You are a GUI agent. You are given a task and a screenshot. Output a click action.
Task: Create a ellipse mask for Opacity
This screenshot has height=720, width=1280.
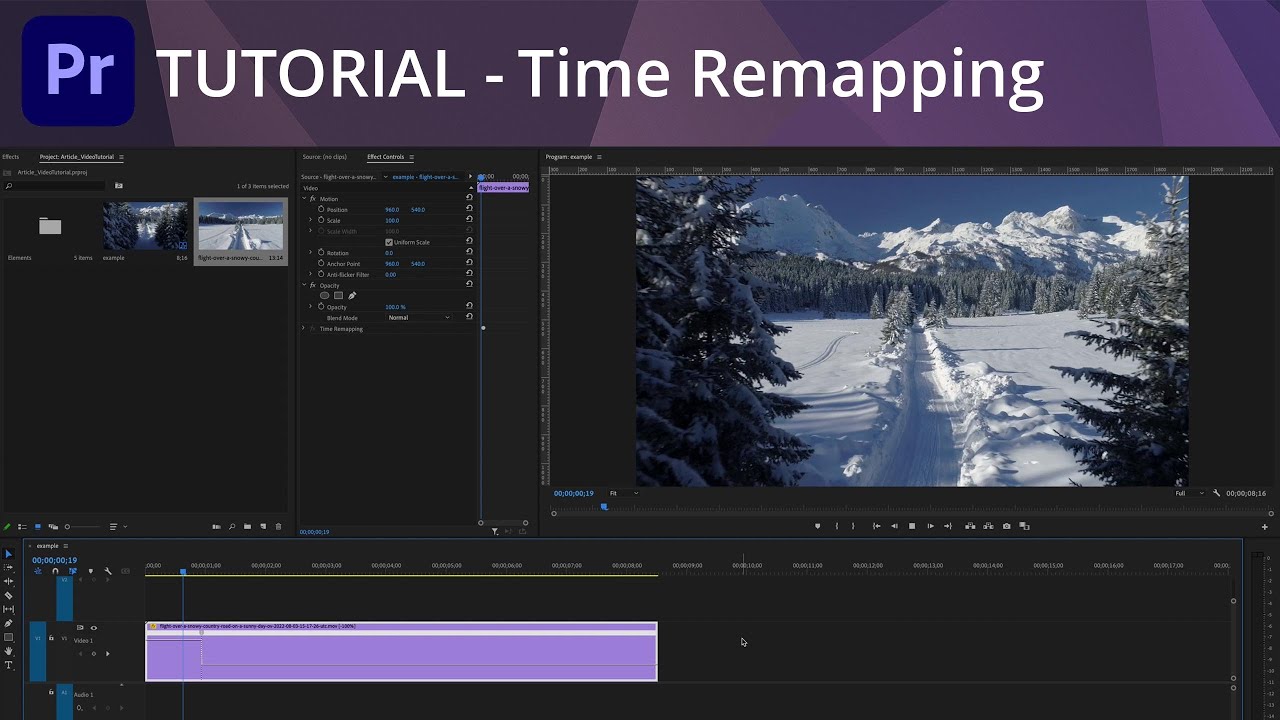click(x=324, y=296)
